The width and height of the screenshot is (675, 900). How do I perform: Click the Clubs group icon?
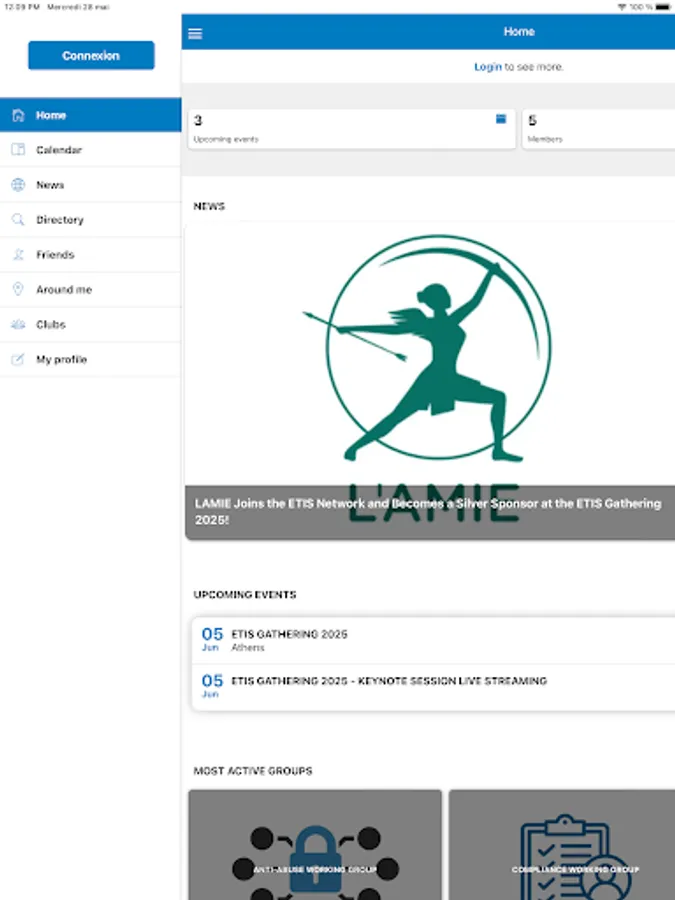18,324
